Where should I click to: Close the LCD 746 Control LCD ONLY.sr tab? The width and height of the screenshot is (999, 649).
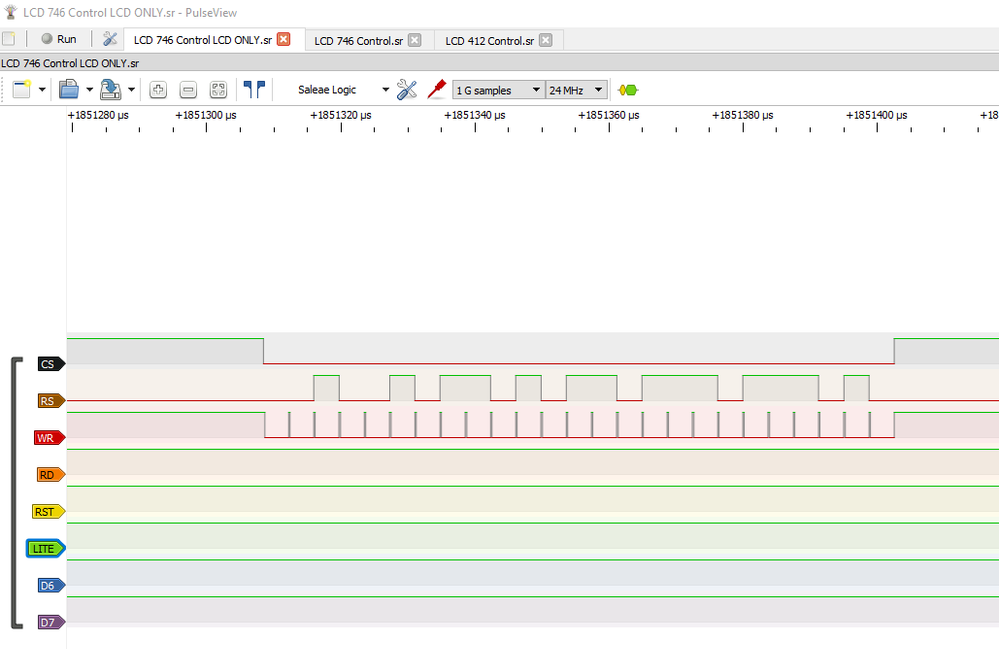(x=284, y=39)
